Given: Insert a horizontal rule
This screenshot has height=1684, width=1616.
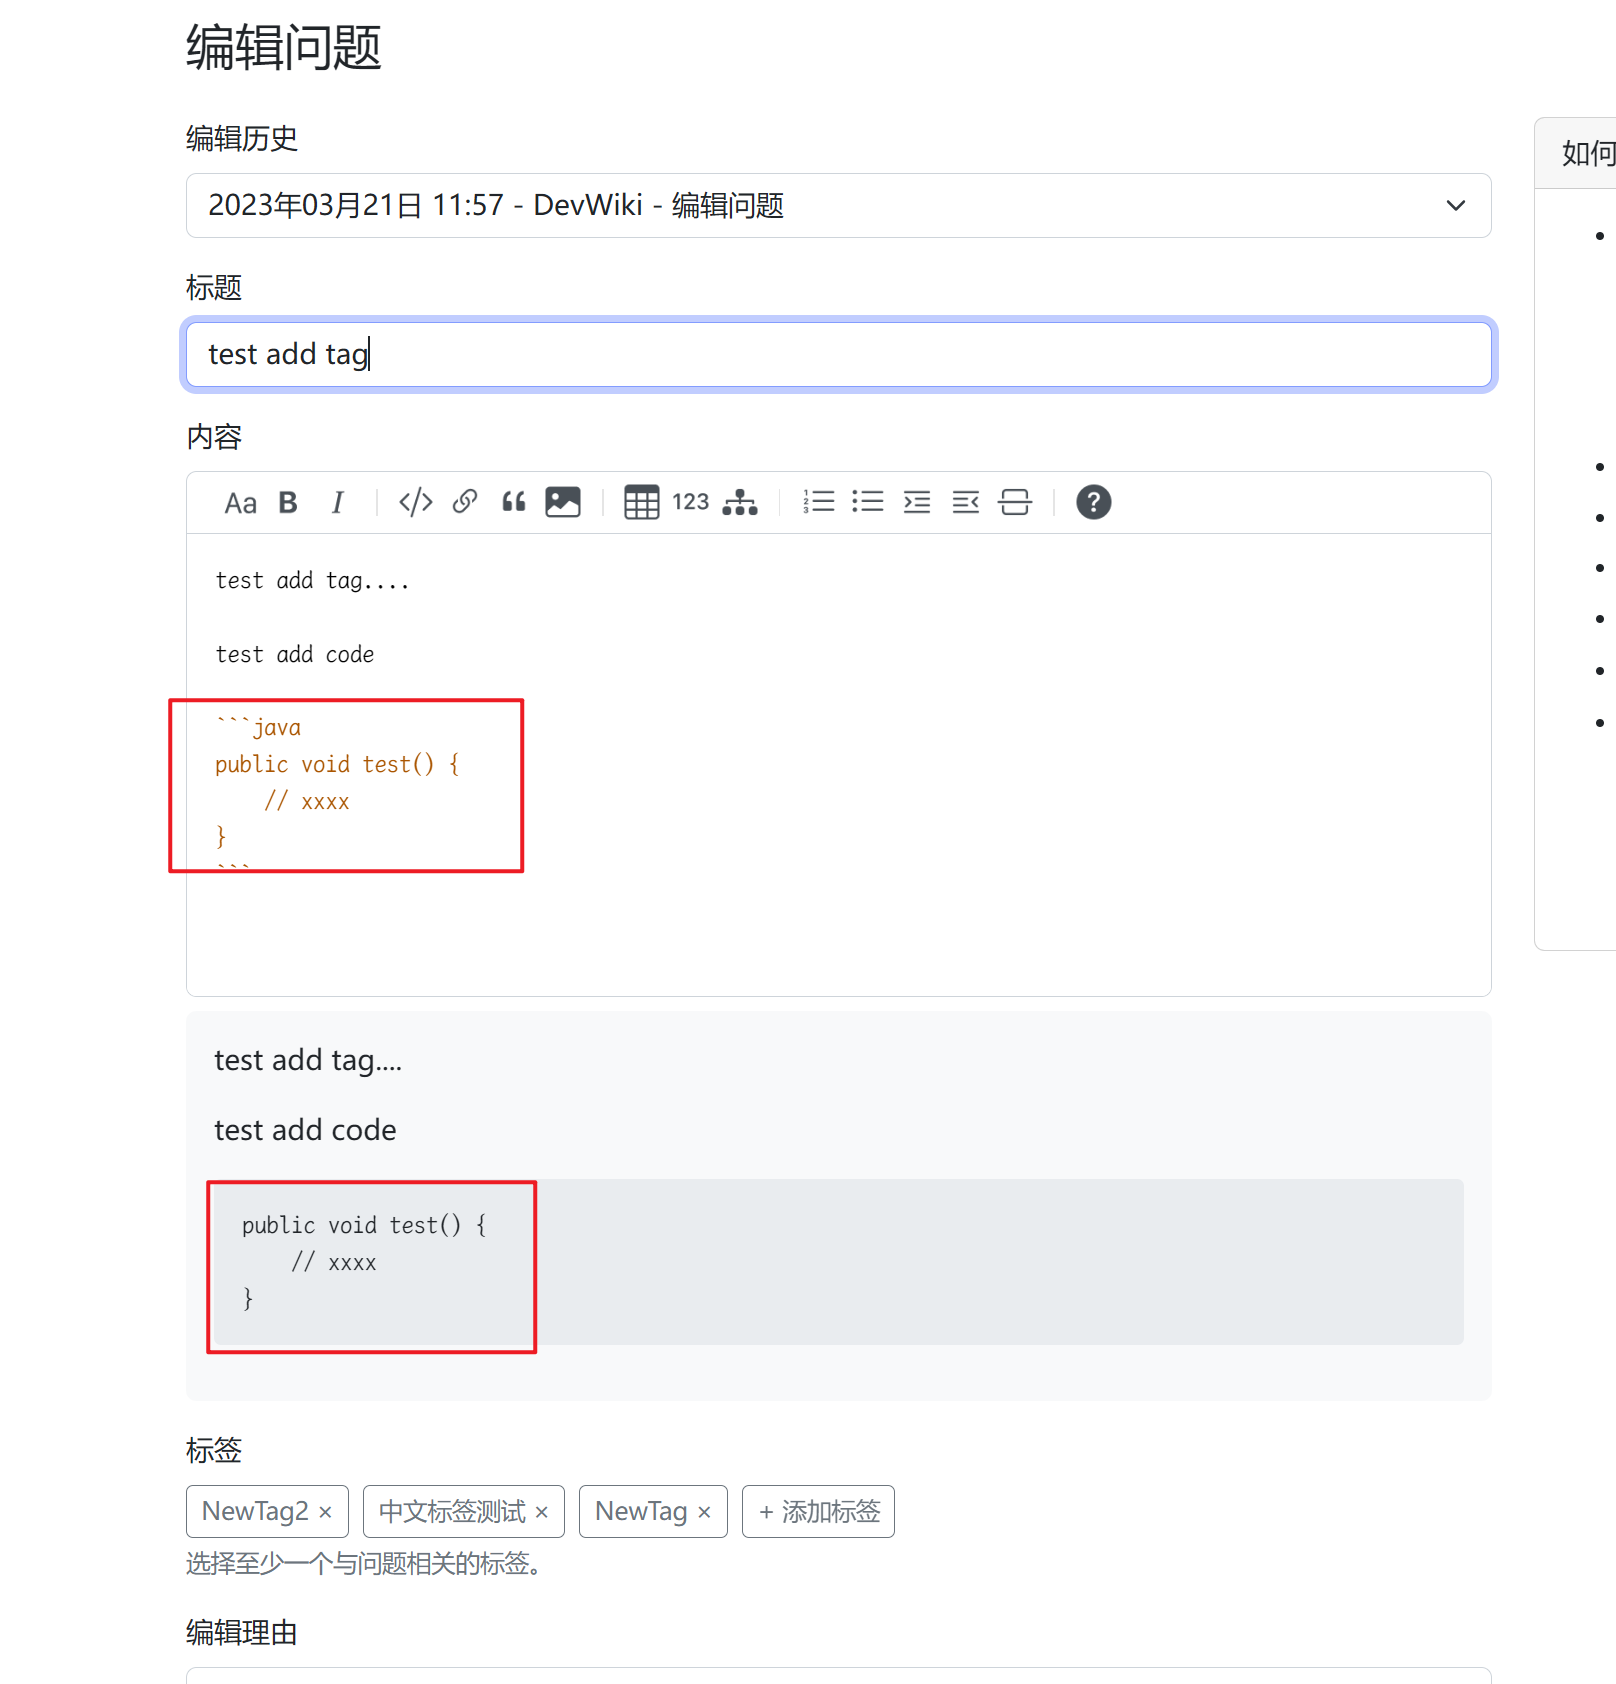Looking at the screenshot, I should click(1016, 502).
